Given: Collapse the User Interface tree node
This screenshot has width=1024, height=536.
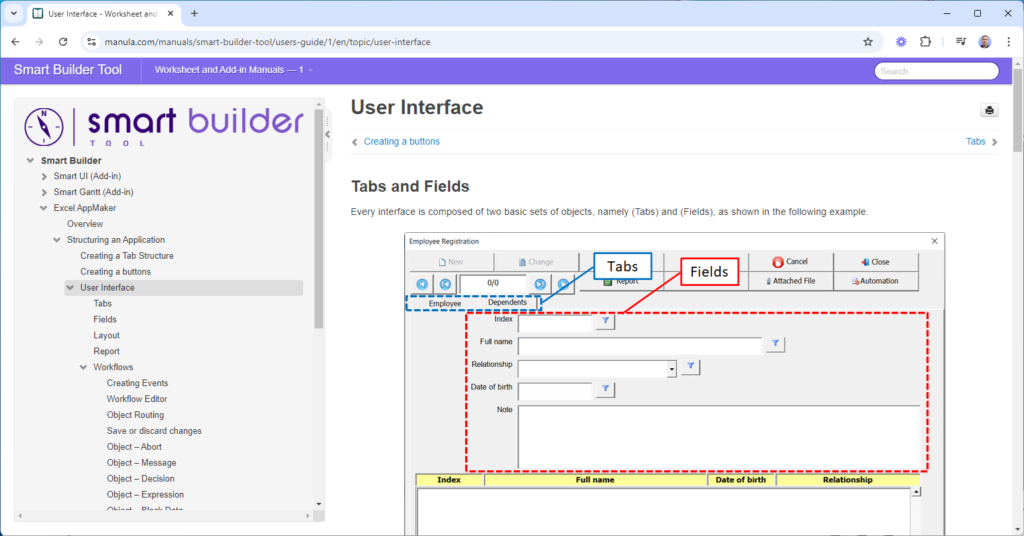Looking at the screenshot, I should coord(70,288).
